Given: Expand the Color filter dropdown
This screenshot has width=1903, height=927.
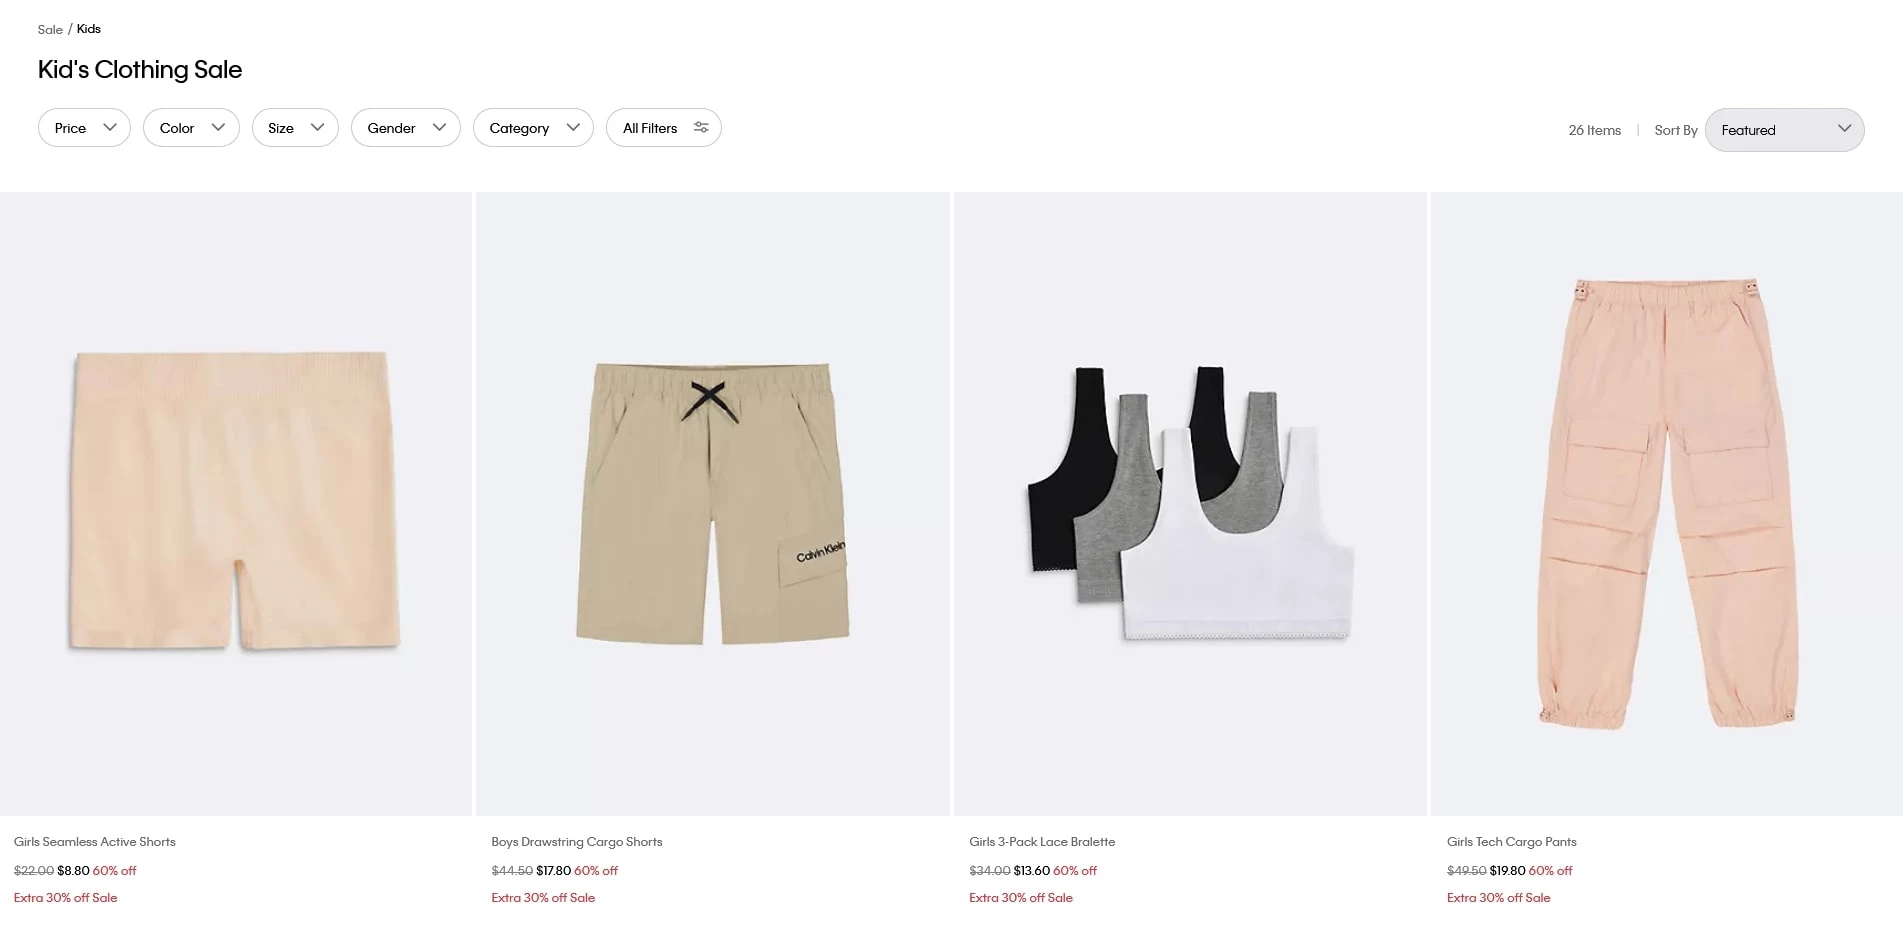Looking at the screenshot, I should [191, 128].
